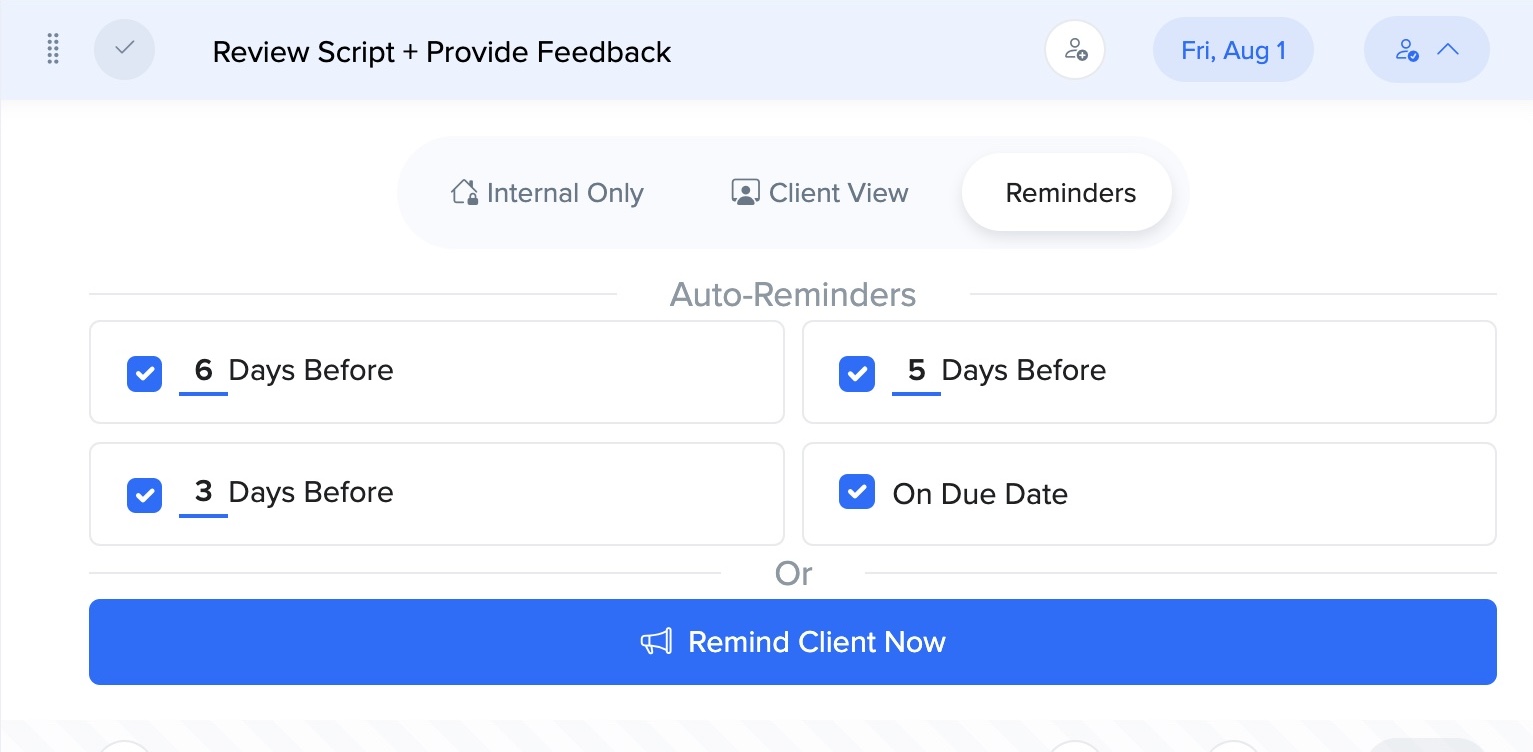The width and height of the screenshot is (1533, 752).
Task: Click the megaphone icon
Action: tap(656, 642)
